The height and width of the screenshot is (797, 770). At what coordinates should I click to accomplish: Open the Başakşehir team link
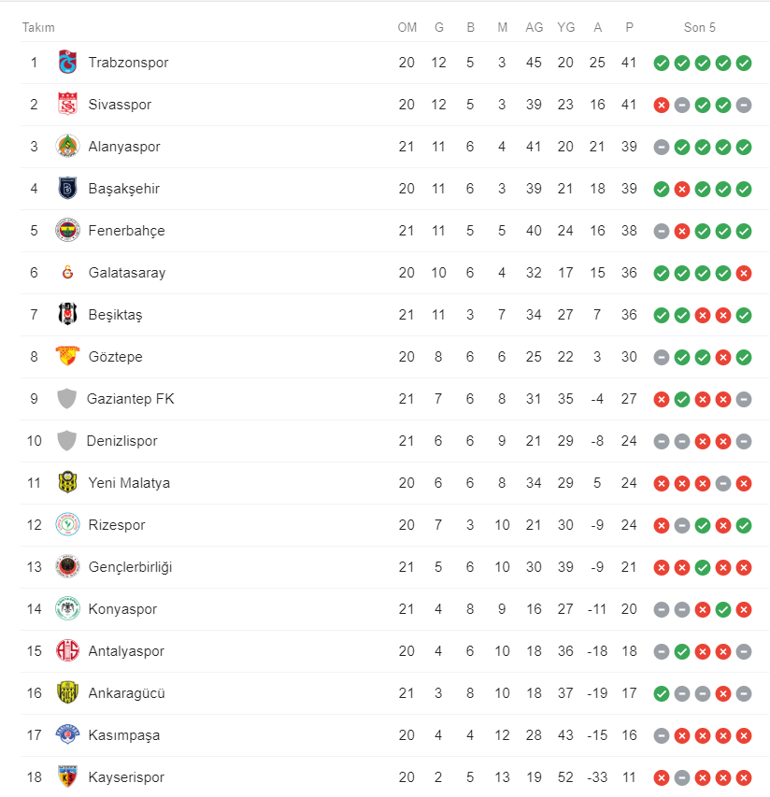pyautogui.click(x=123, y=188)
